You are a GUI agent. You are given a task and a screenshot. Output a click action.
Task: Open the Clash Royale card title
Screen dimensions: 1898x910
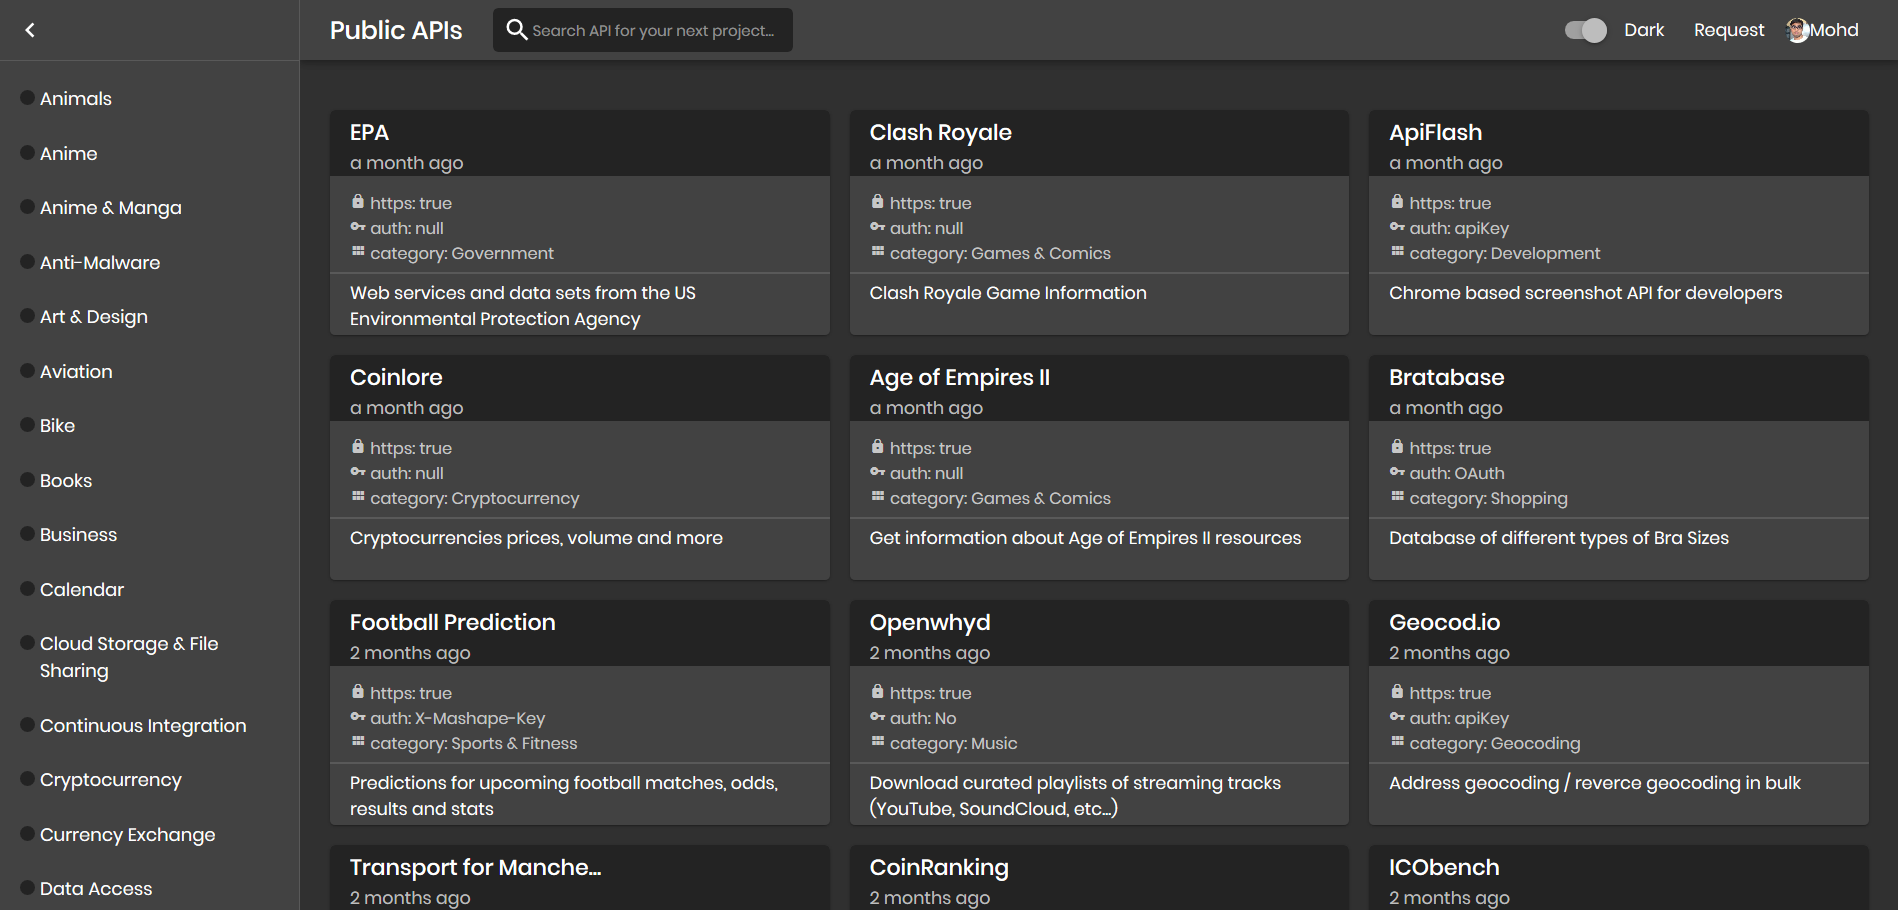pyautogui.click(x=941, y=133)
